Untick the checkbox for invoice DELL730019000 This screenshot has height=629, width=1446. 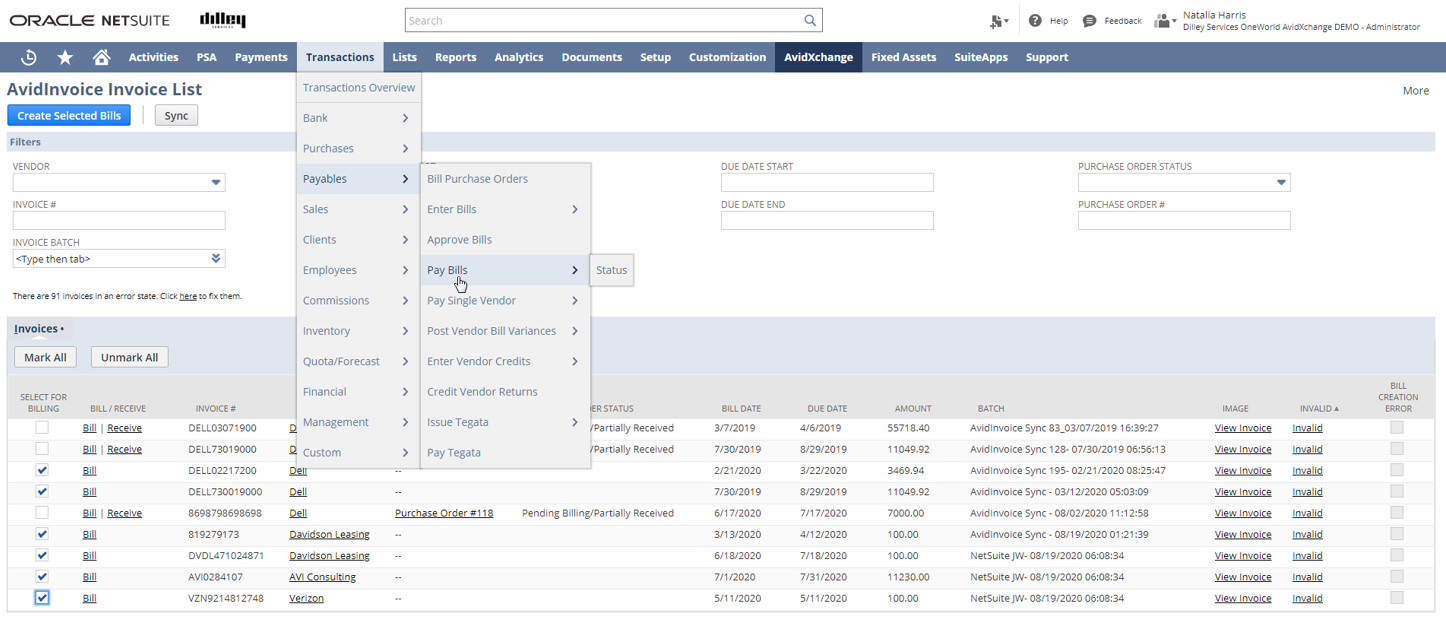42,492
